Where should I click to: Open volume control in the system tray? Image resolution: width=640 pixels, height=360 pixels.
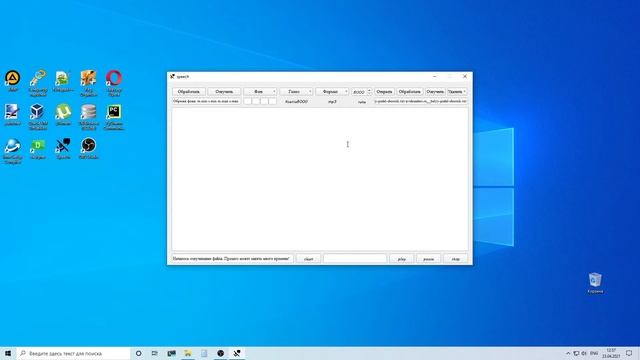click(x=584, y=353)
